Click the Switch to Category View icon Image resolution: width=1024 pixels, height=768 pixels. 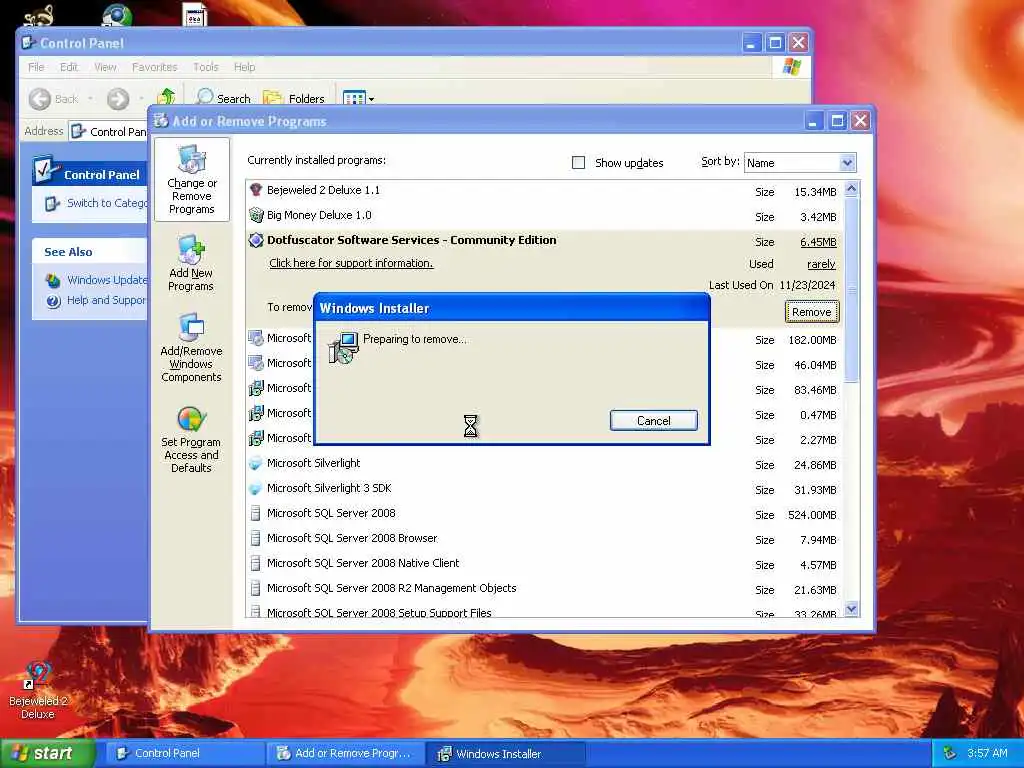coord(52,204)
